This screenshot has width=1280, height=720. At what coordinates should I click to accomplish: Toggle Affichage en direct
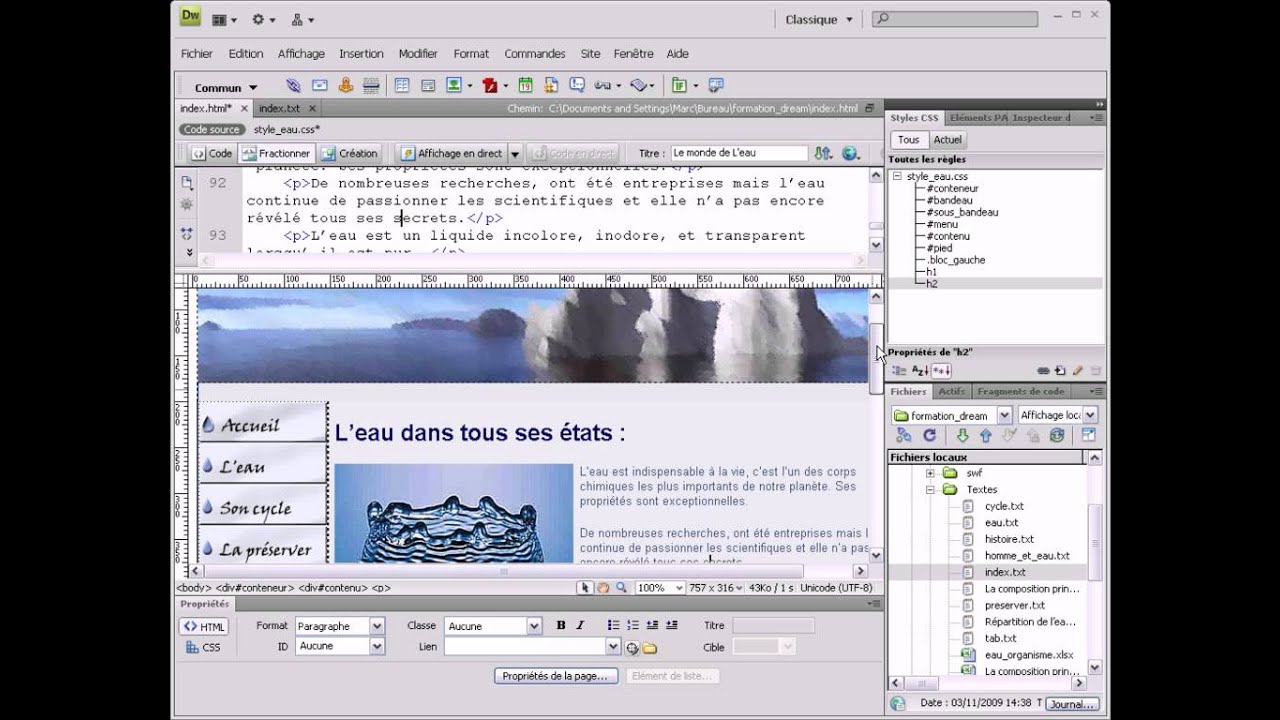(451, 153)
